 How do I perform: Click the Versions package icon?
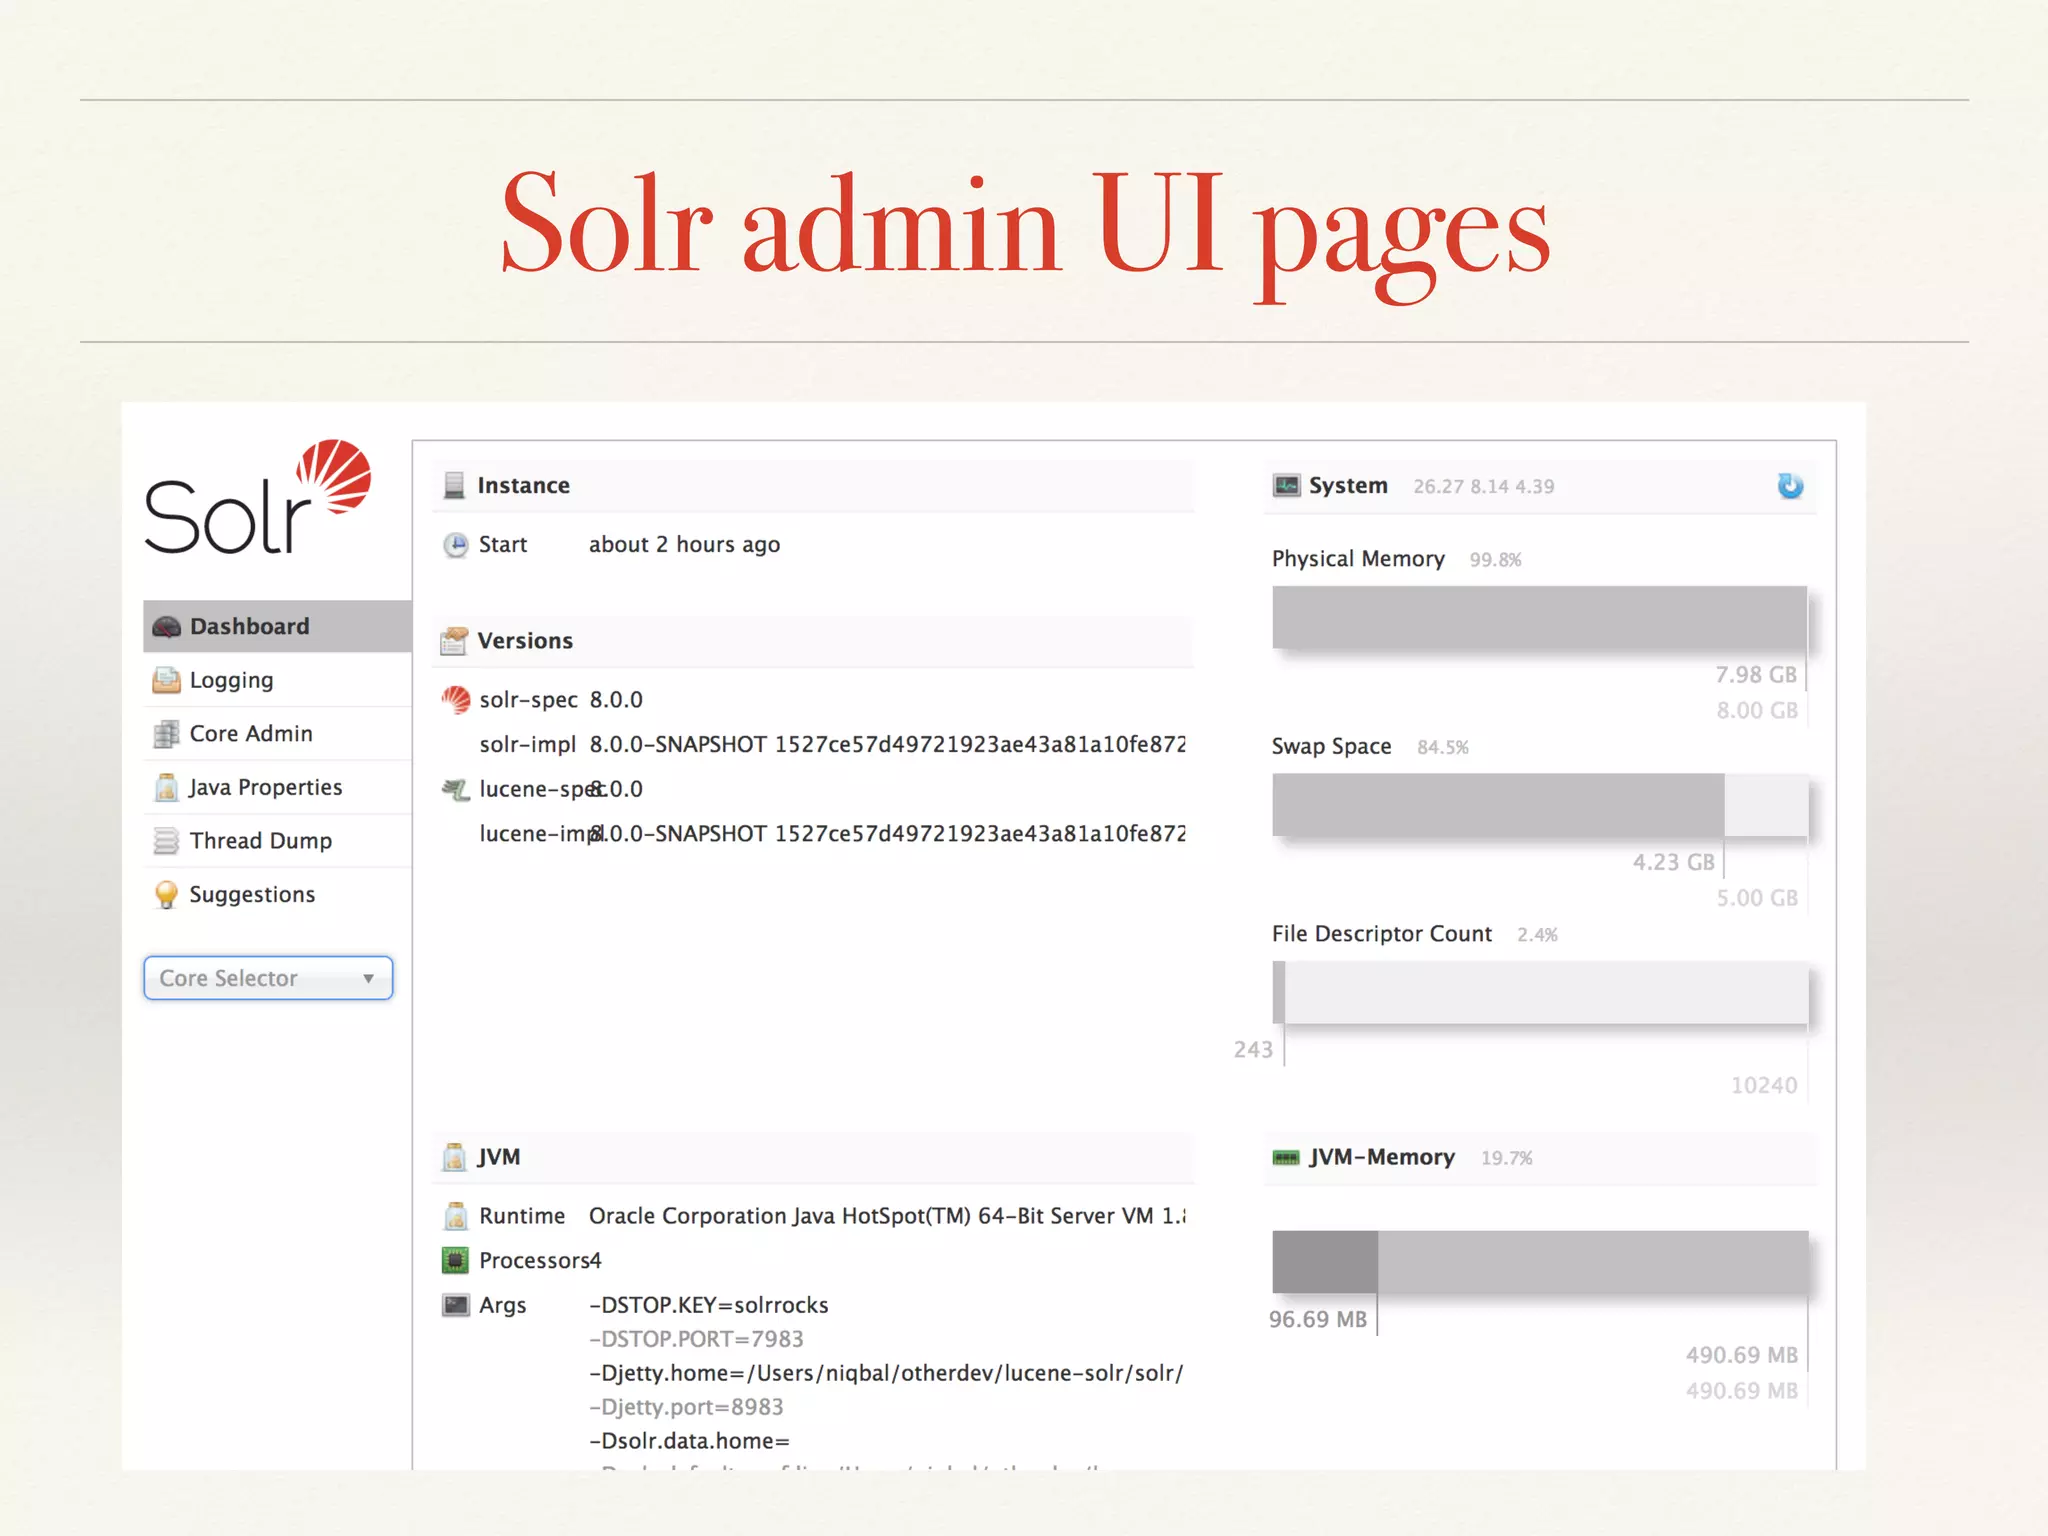(454, 641)
